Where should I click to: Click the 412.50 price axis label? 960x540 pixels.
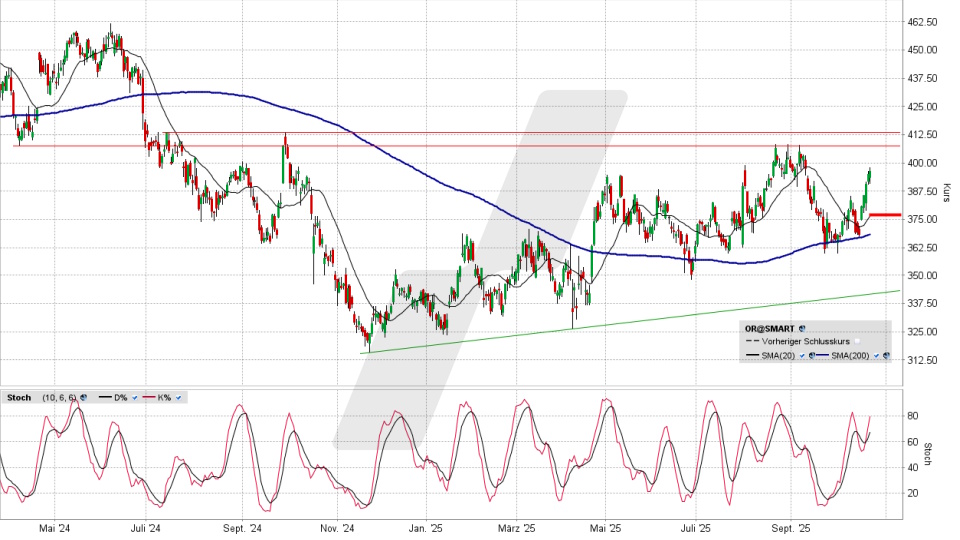tap(920, 134)
